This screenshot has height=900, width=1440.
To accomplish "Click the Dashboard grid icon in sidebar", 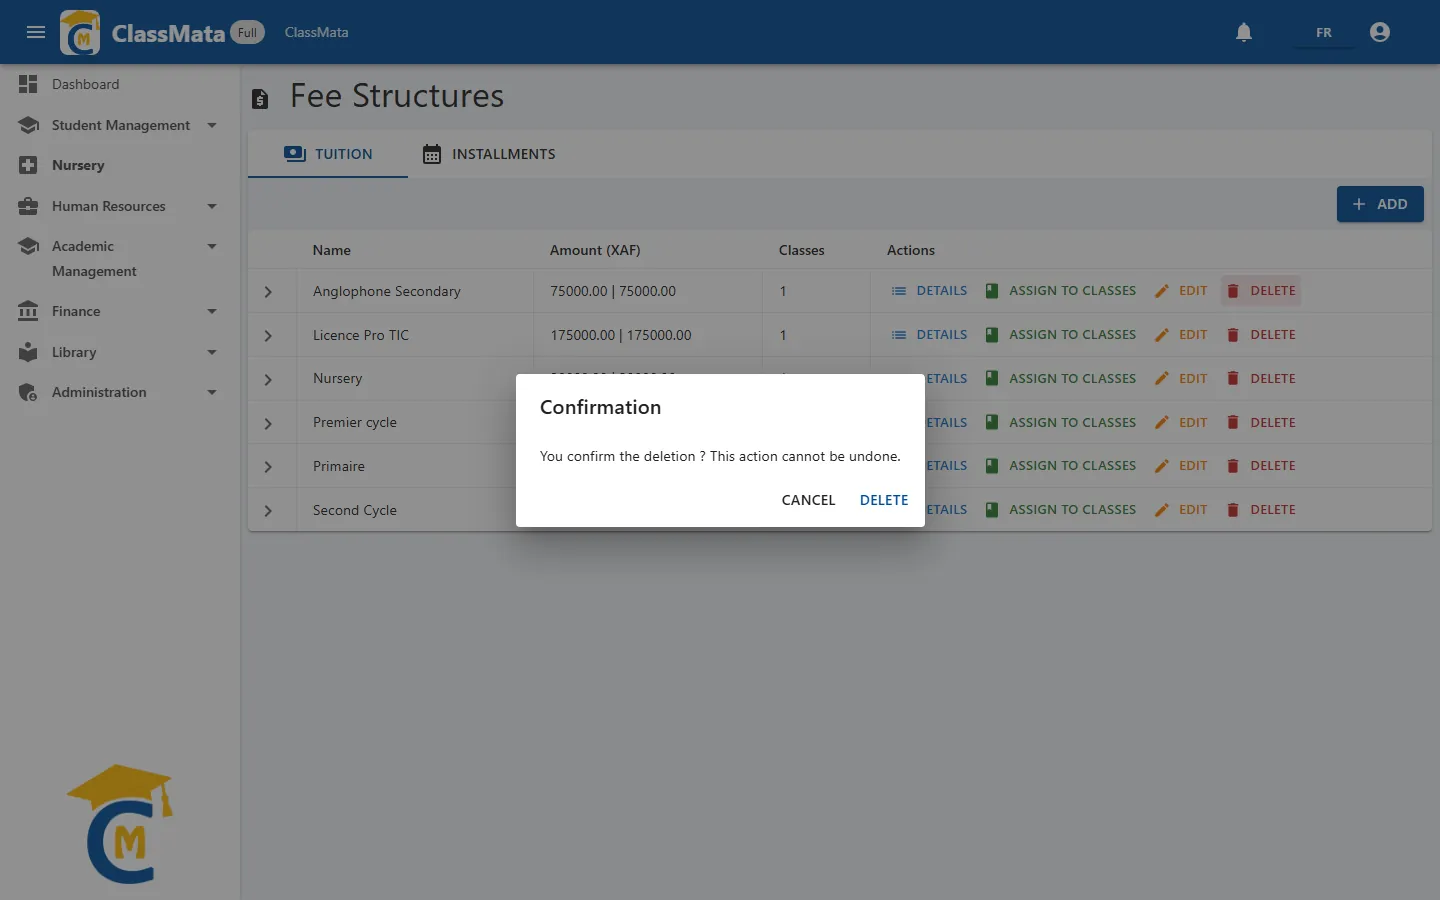I will point(28,84).
